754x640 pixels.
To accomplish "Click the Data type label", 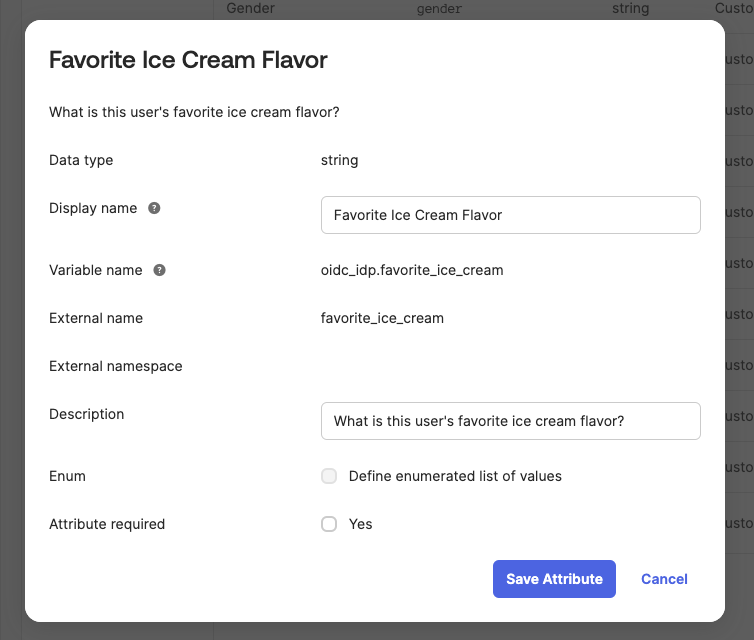I will tap(81, 160).
